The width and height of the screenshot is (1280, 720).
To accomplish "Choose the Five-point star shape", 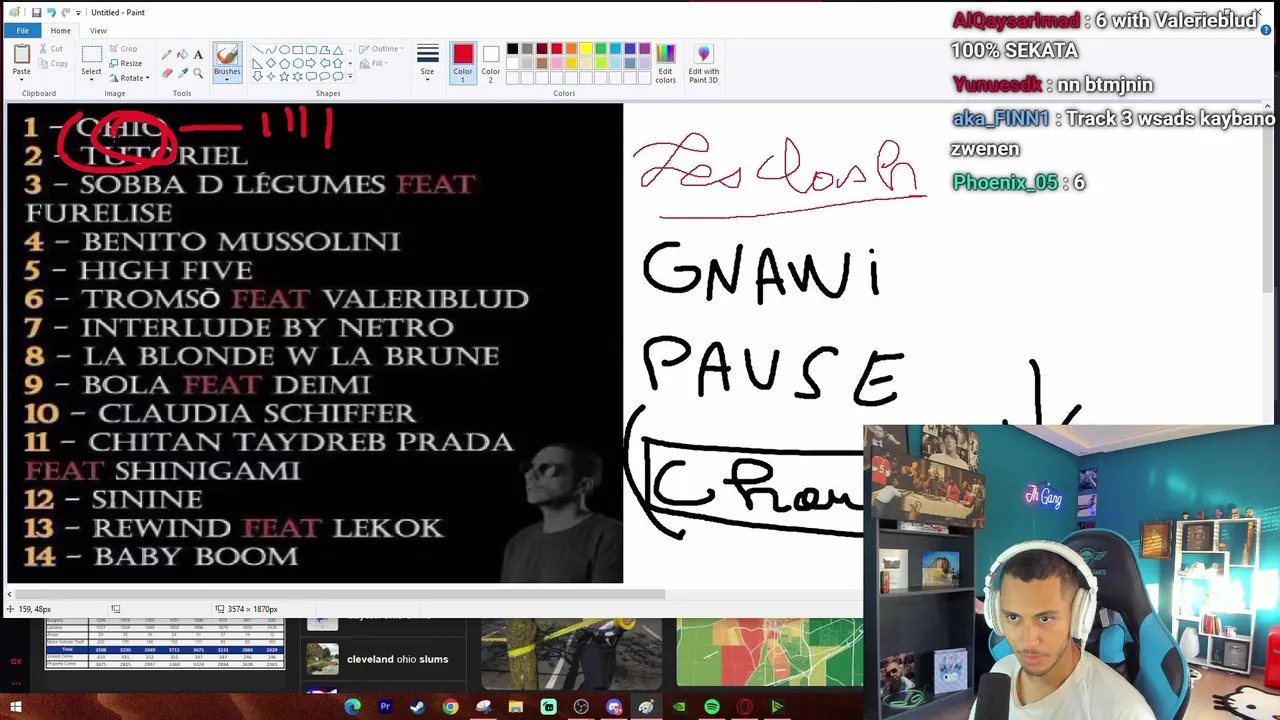I will coord(284,76).
